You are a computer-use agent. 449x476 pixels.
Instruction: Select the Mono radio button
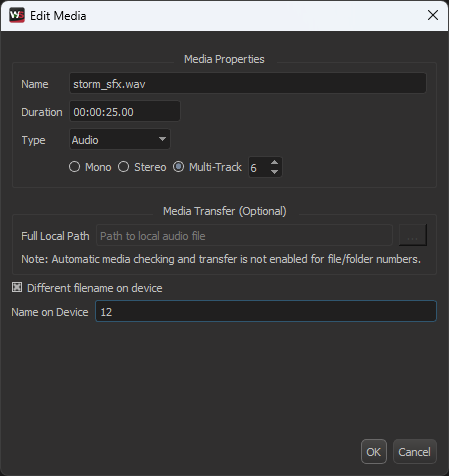coord(75,167)
